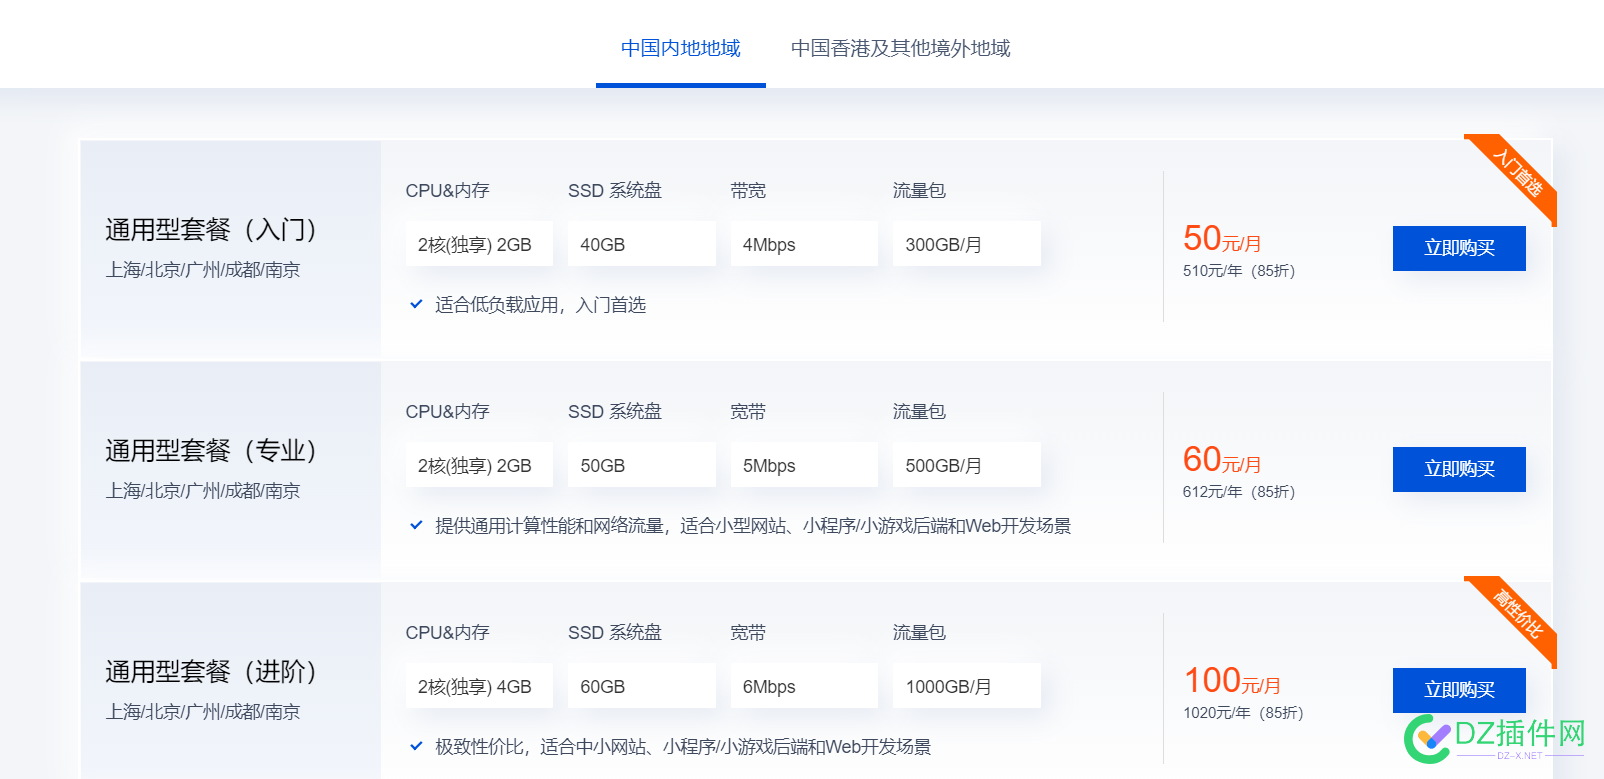Click the 2核(独享) 4GB box
1604x779 pixels.
click(479, 686)
